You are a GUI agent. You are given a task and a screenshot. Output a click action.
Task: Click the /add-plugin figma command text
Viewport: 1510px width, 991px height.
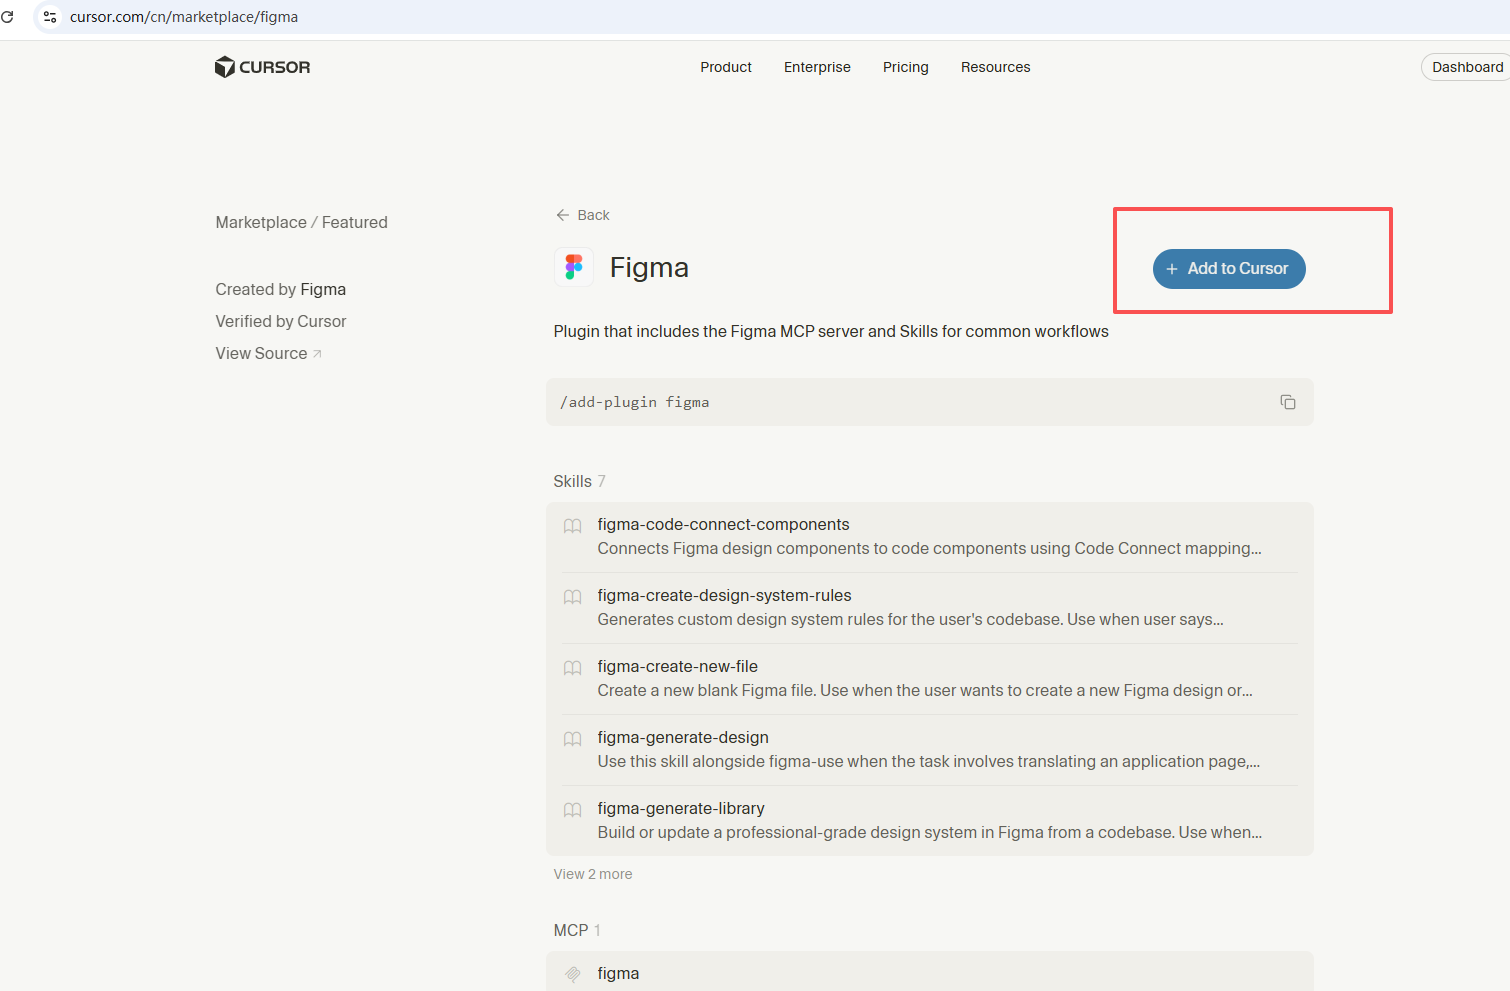coord(634,402)
